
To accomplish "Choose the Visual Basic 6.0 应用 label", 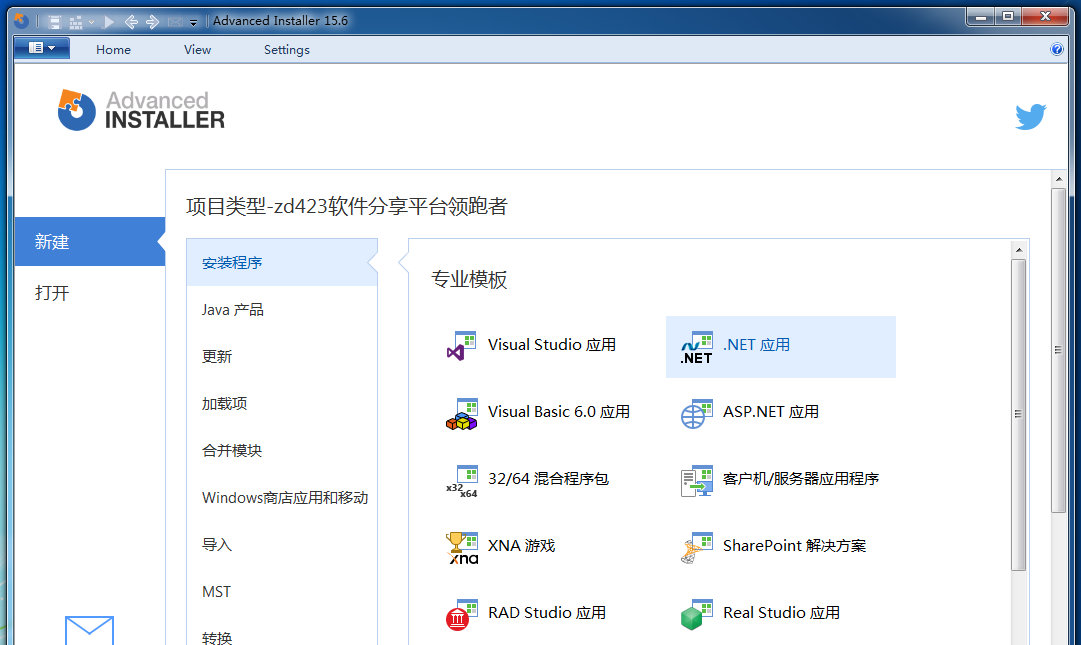I will point(558,411).
